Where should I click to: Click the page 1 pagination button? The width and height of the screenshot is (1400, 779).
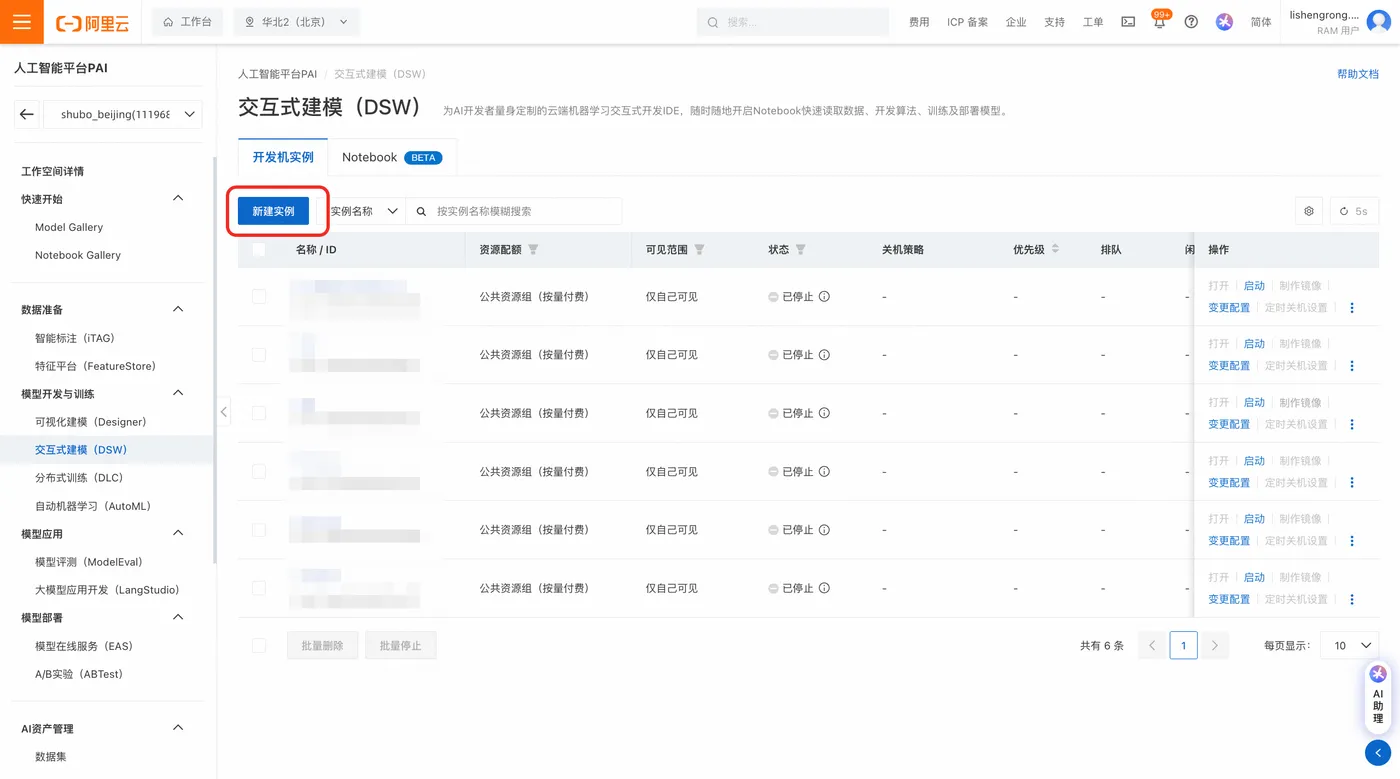(1183, 646)
